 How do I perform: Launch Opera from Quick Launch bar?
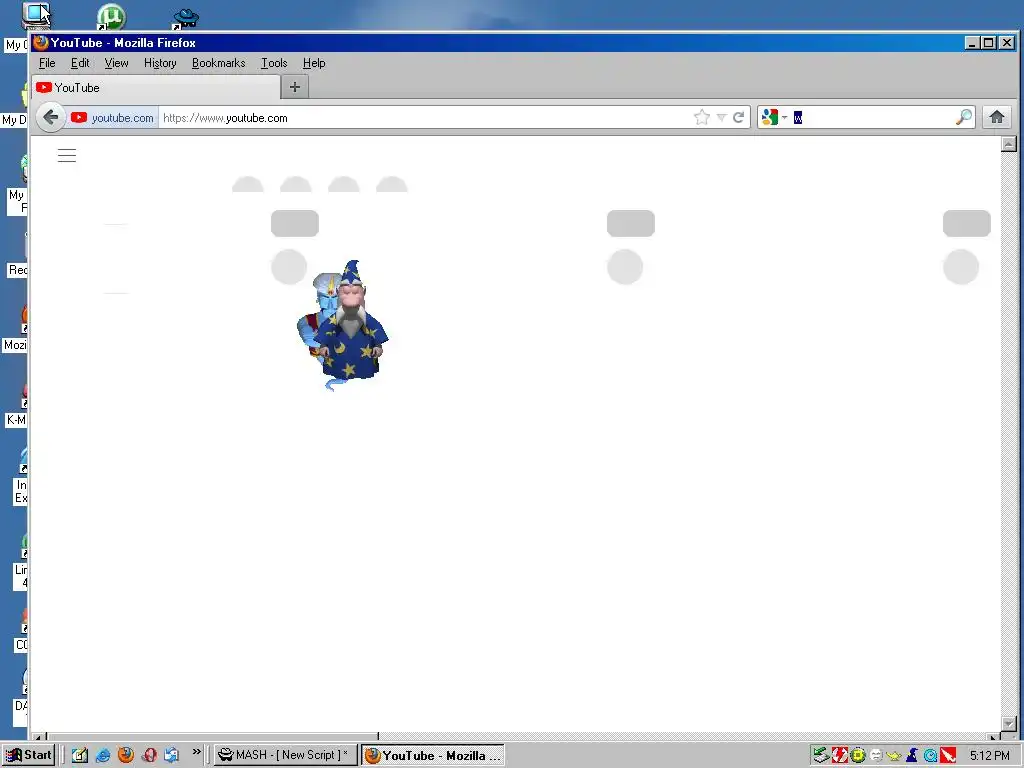coord(149,755)
